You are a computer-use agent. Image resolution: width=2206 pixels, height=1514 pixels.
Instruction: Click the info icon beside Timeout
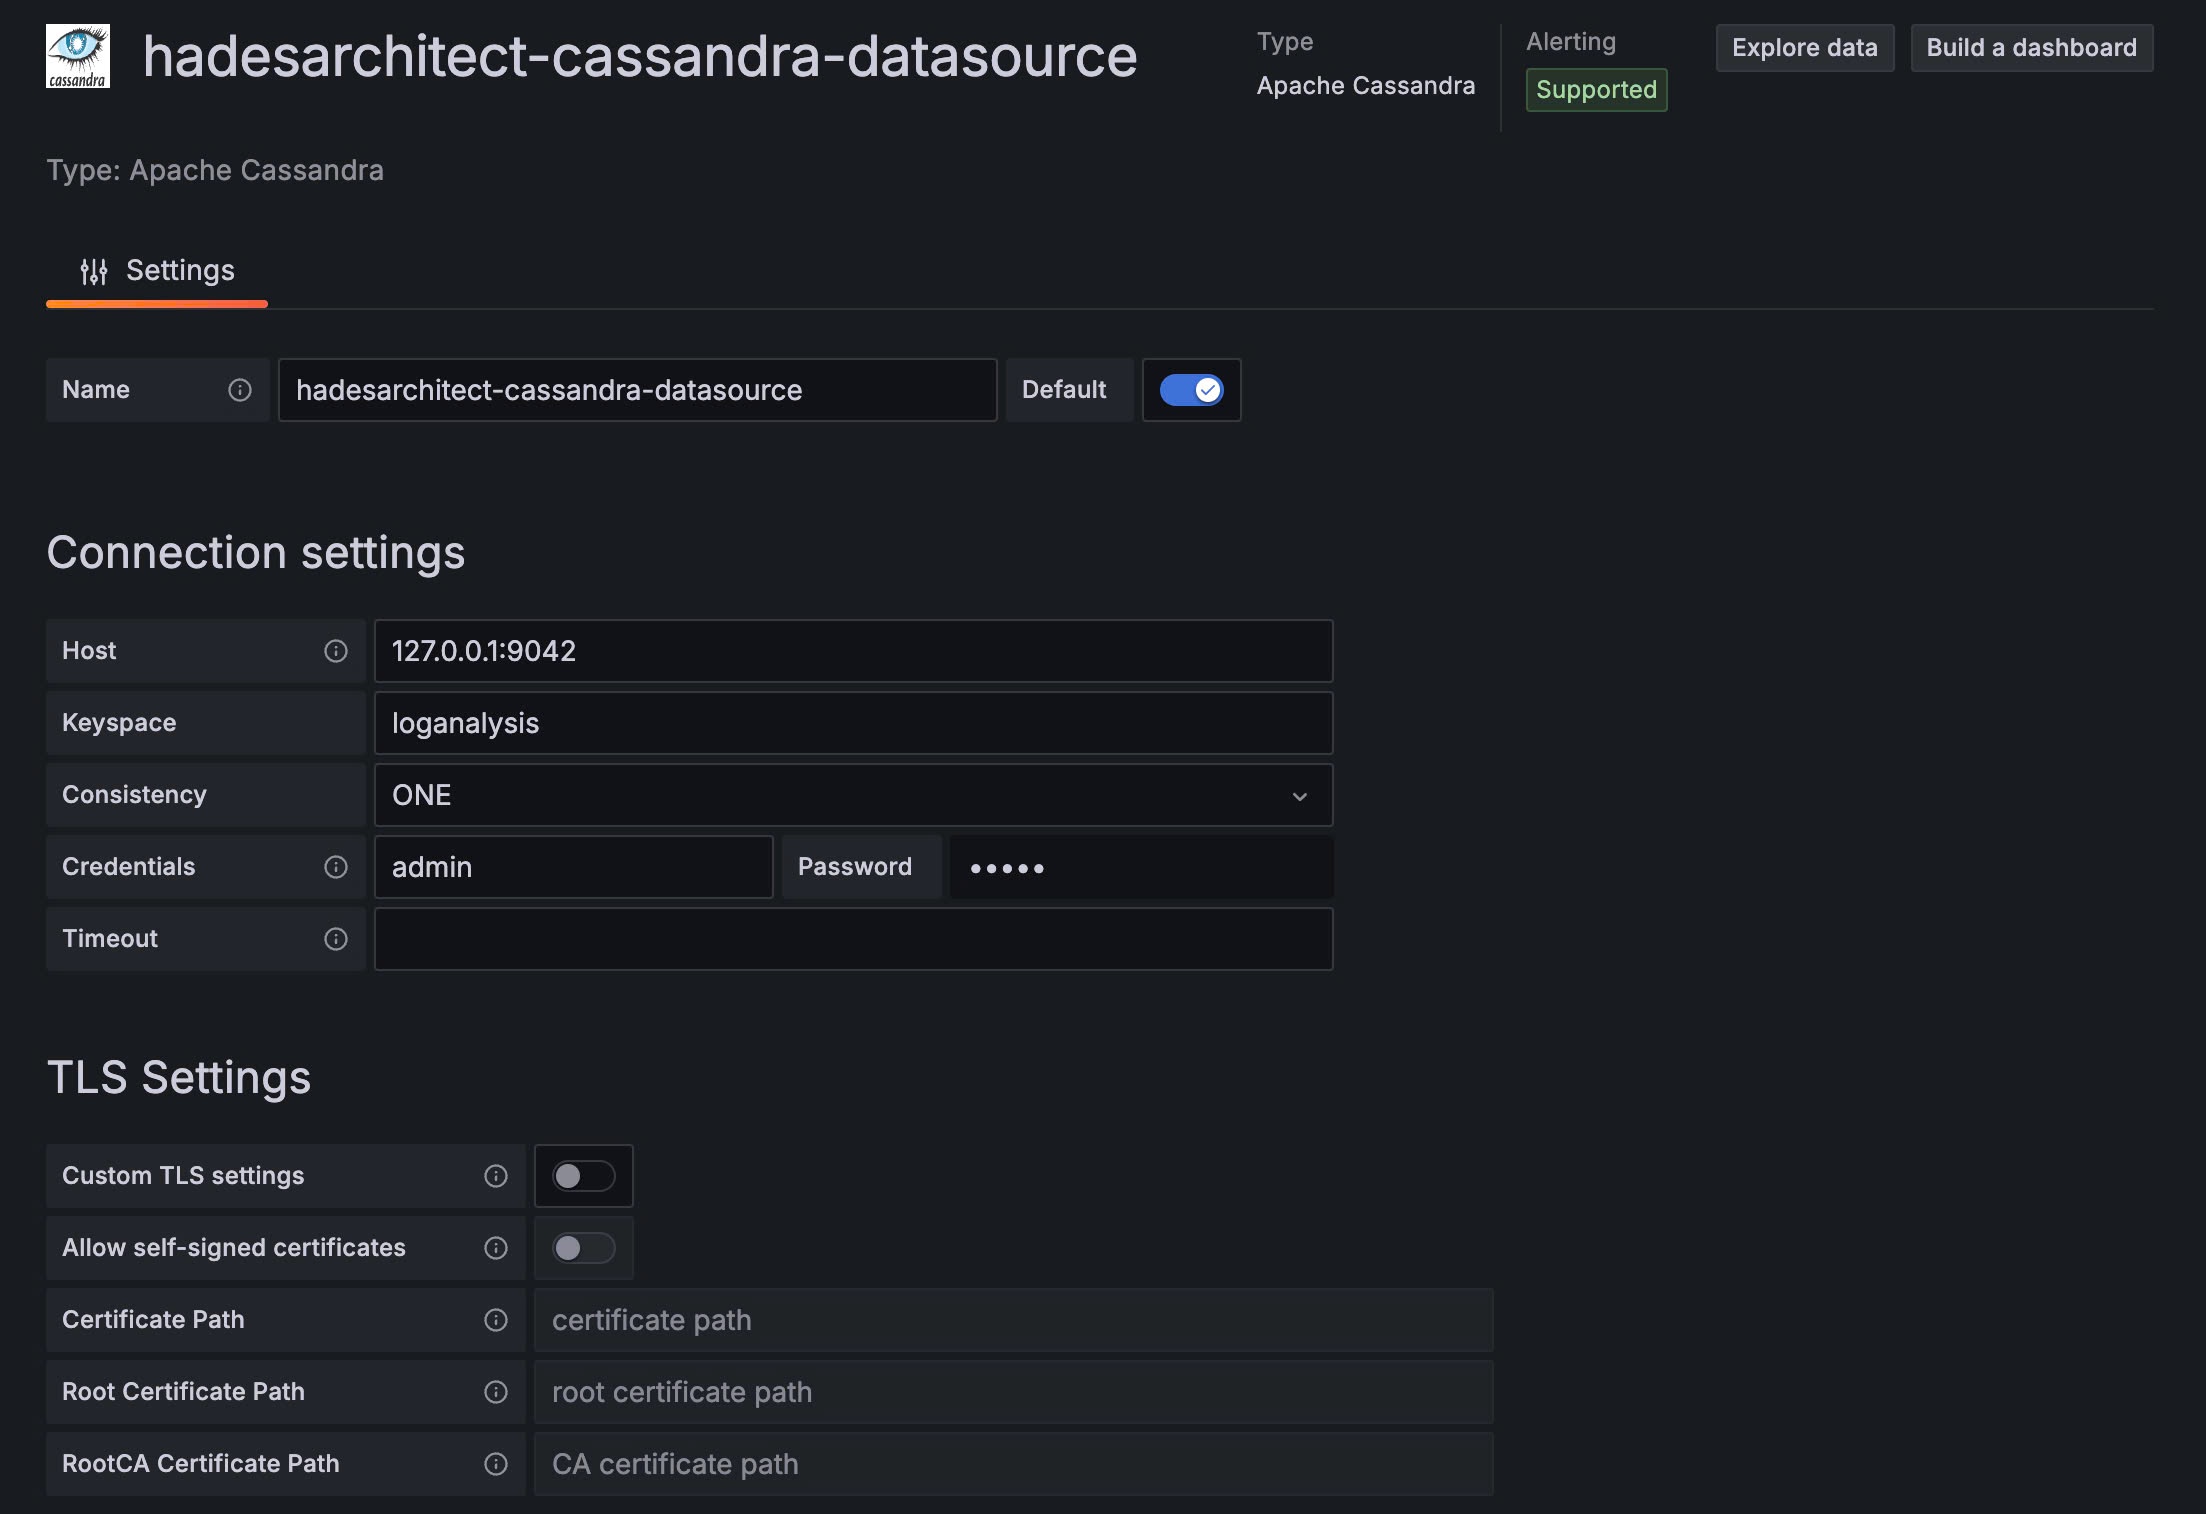pyautogui.click(x=336, y=939)
